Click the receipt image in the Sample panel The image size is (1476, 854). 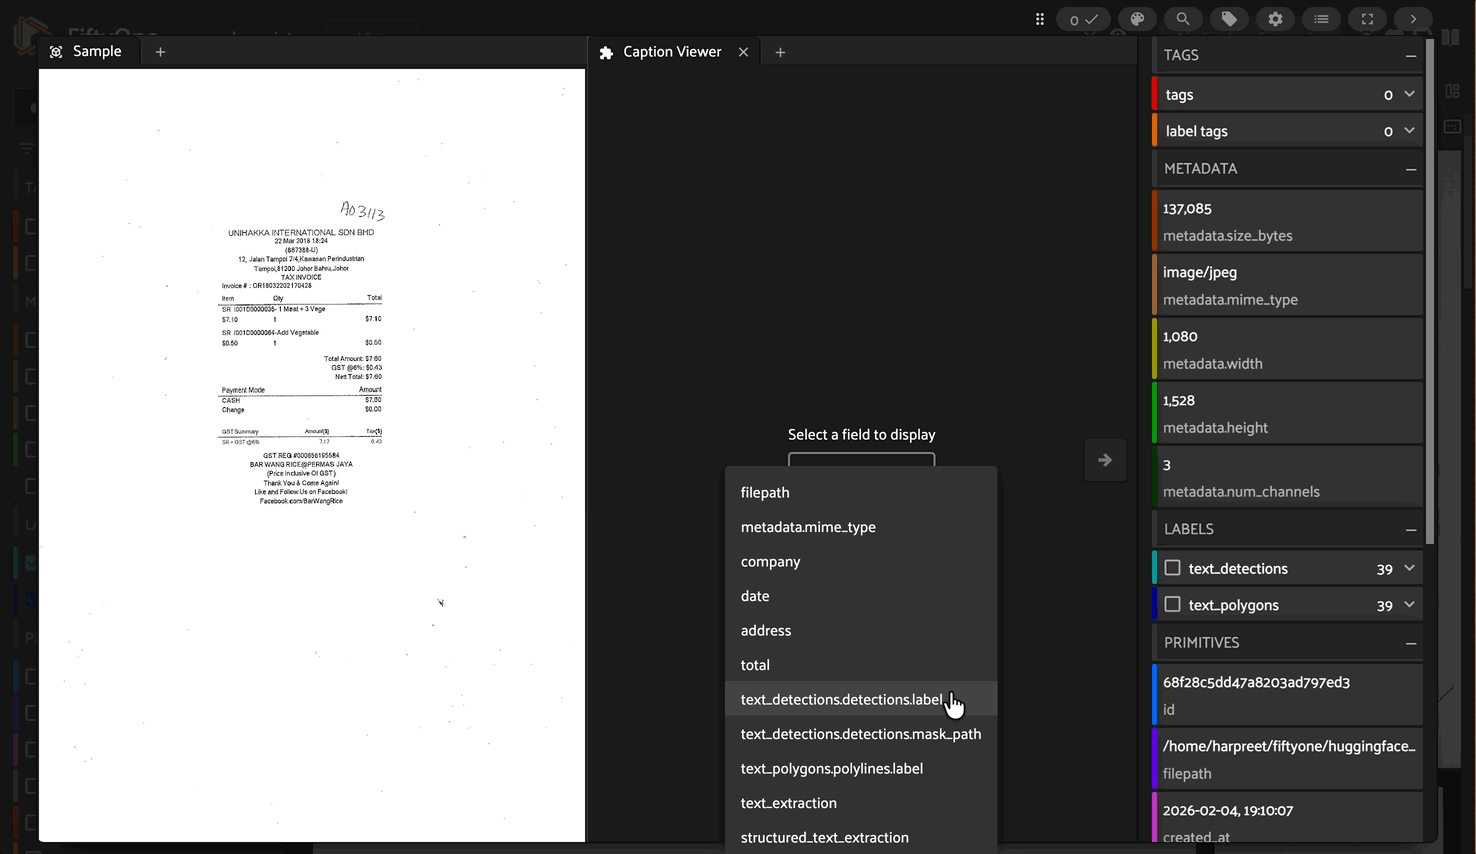pyautogui.click(x=312, y=455)
